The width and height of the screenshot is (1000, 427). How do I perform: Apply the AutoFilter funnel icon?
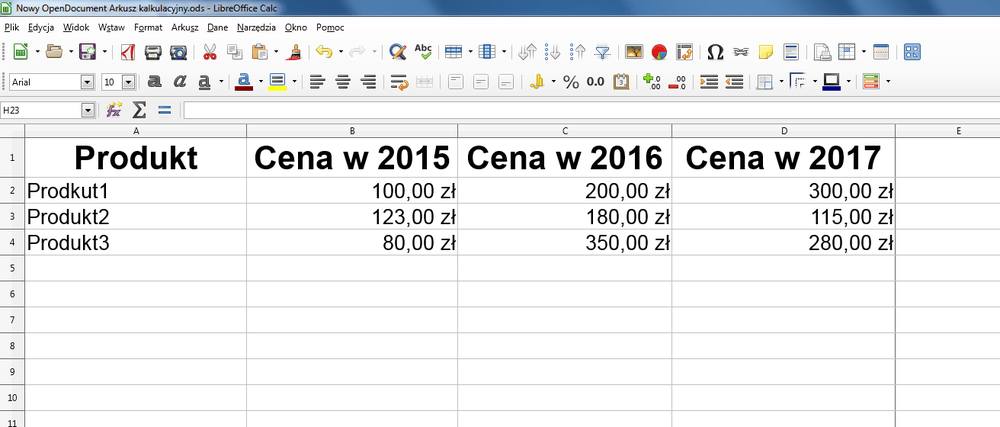tap(603, 52)
